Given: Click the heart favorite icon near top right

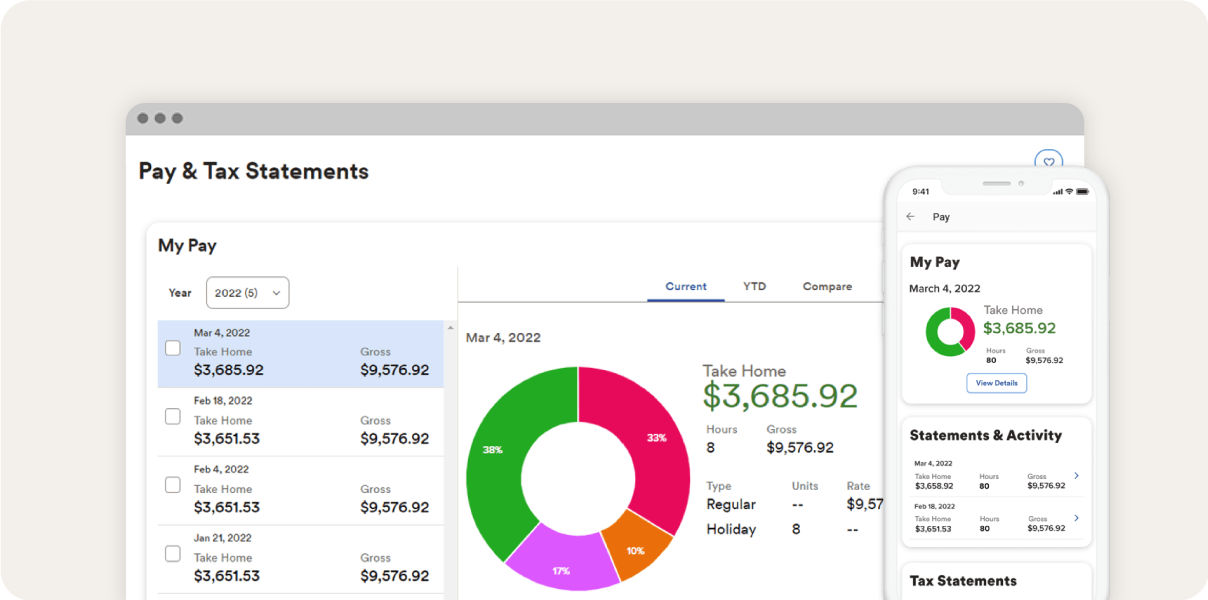Looking at the screenshot, I should [x=1048, y=162].
